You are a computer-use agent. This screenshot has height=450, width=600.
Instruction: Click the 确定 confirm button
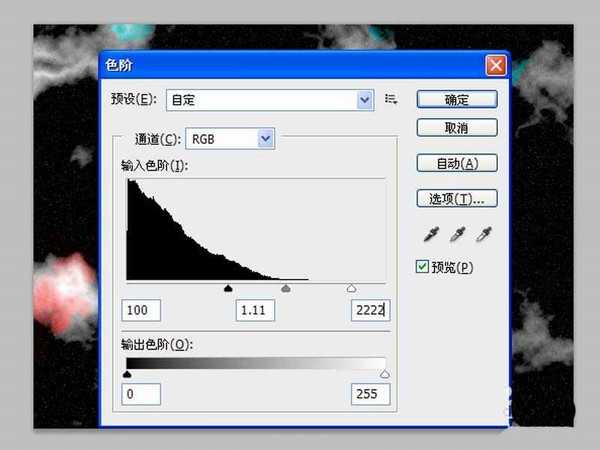(456, 99)
